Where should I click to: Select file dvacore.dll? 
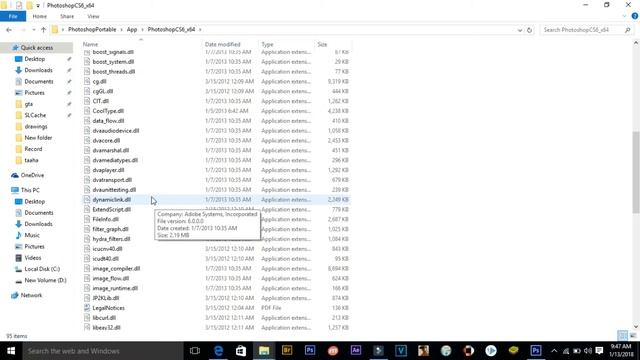tap(106, 140)
